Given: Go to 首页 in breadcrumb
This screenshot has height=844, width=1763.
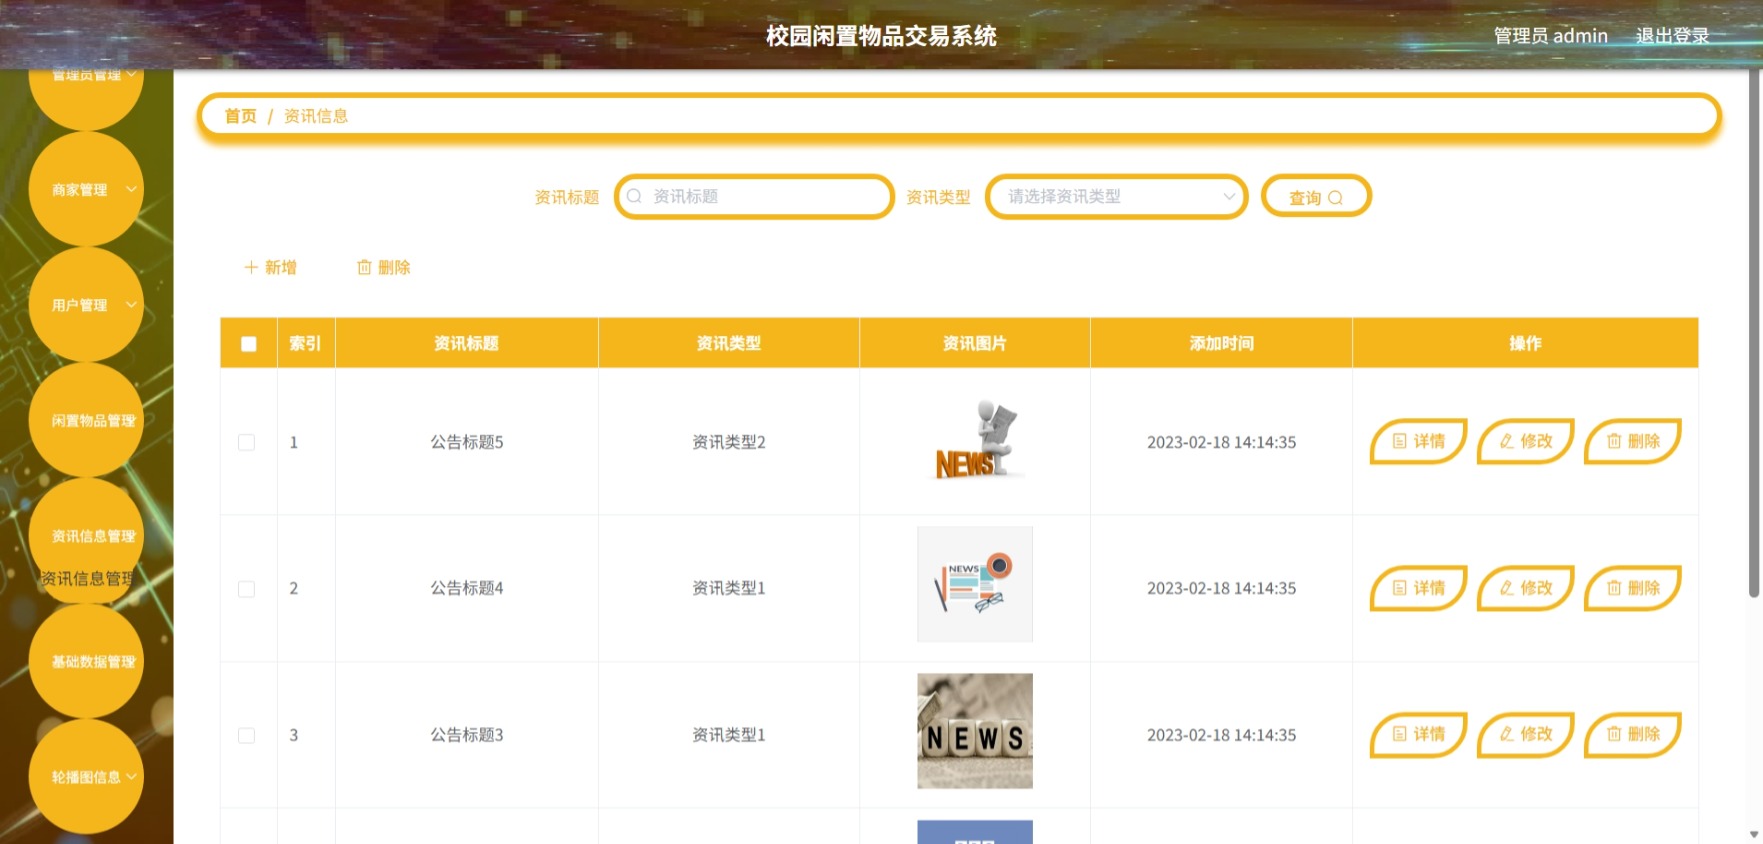Looking at the screenshot, I should [240, 116].
